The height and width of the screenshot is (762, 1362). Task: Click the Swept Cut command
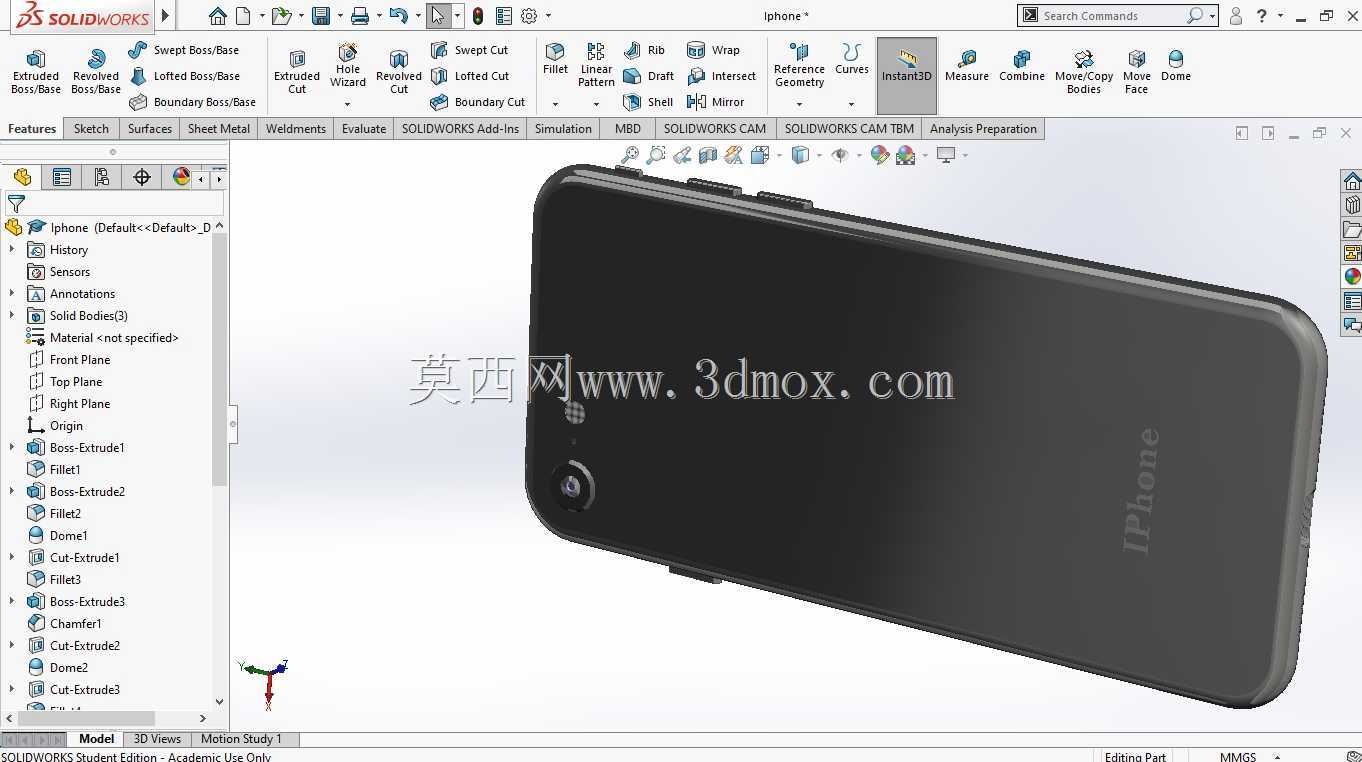(469, 50)
